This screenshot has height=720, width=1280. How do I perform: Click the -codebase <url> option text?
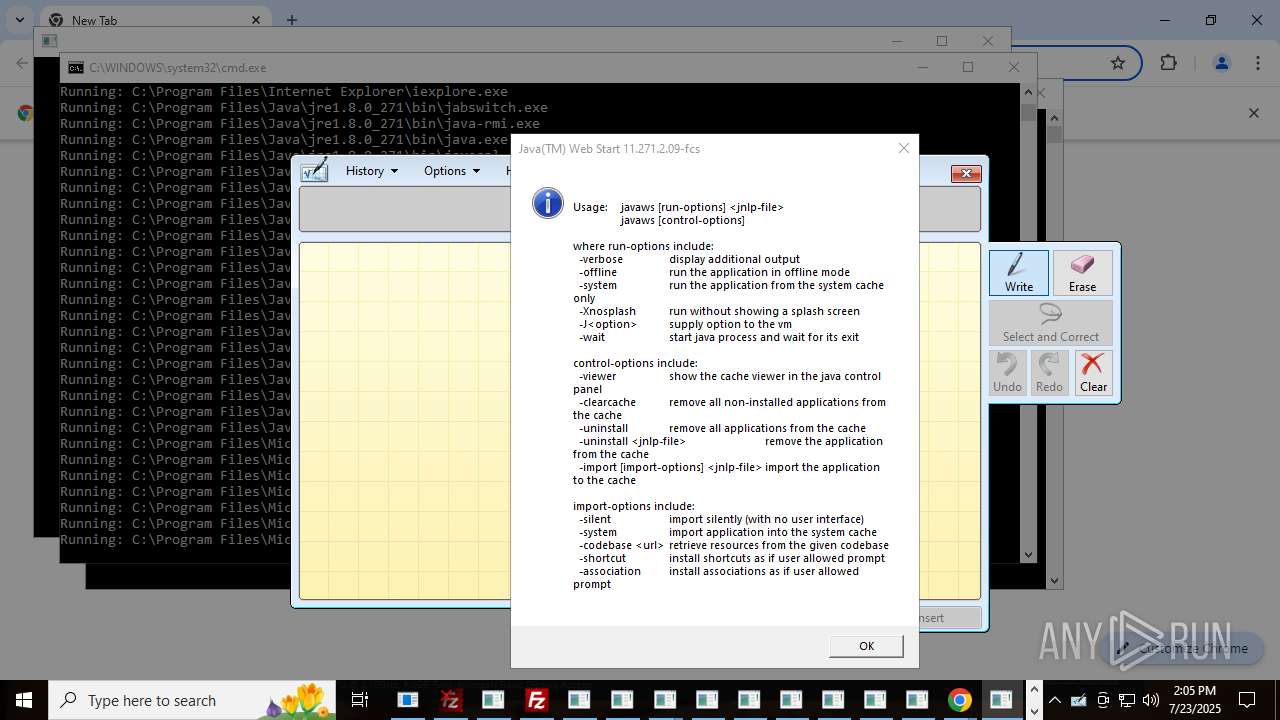coord(621,545)
